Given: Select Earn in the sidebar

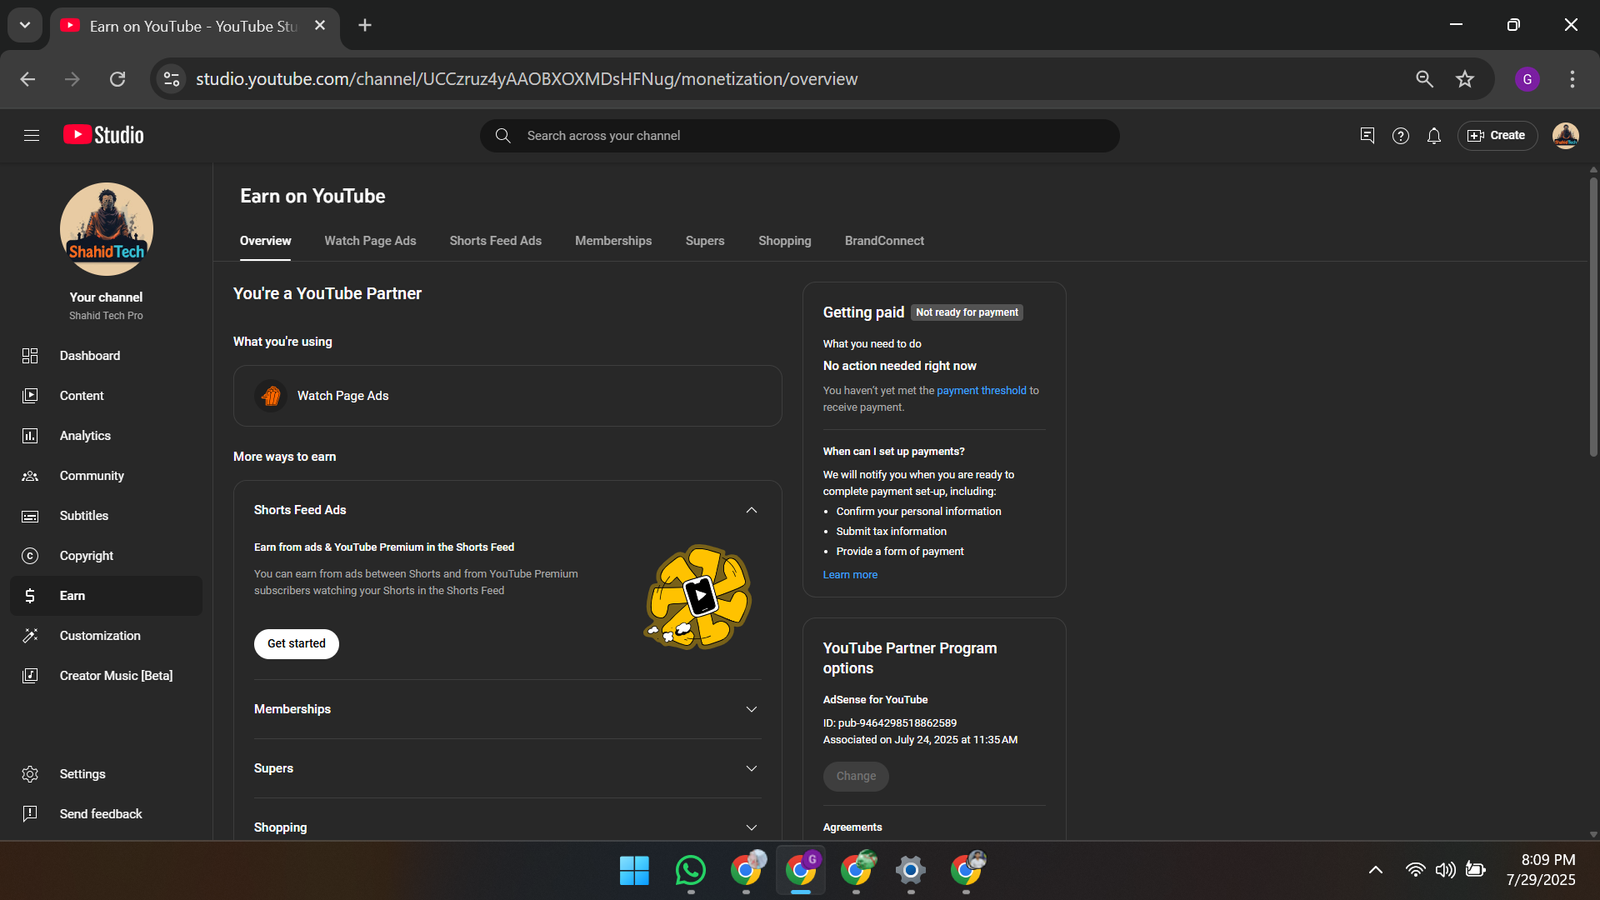Looking at the screenshot, I should pyautogui.click(x=106, y=596).
